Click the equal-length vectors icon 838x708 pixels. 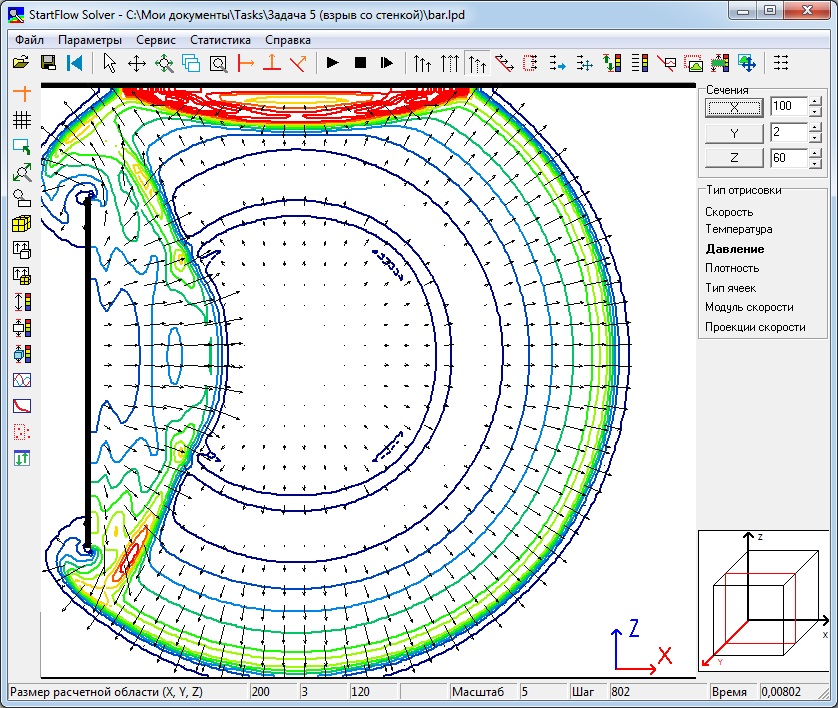pos(449,64)
